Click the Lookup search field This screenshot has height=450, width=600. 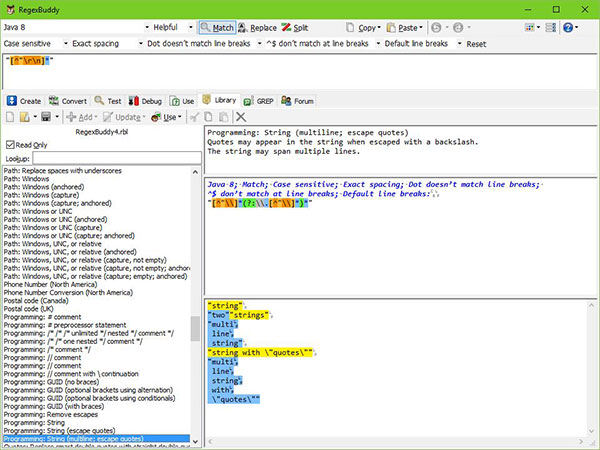[117, 158]
